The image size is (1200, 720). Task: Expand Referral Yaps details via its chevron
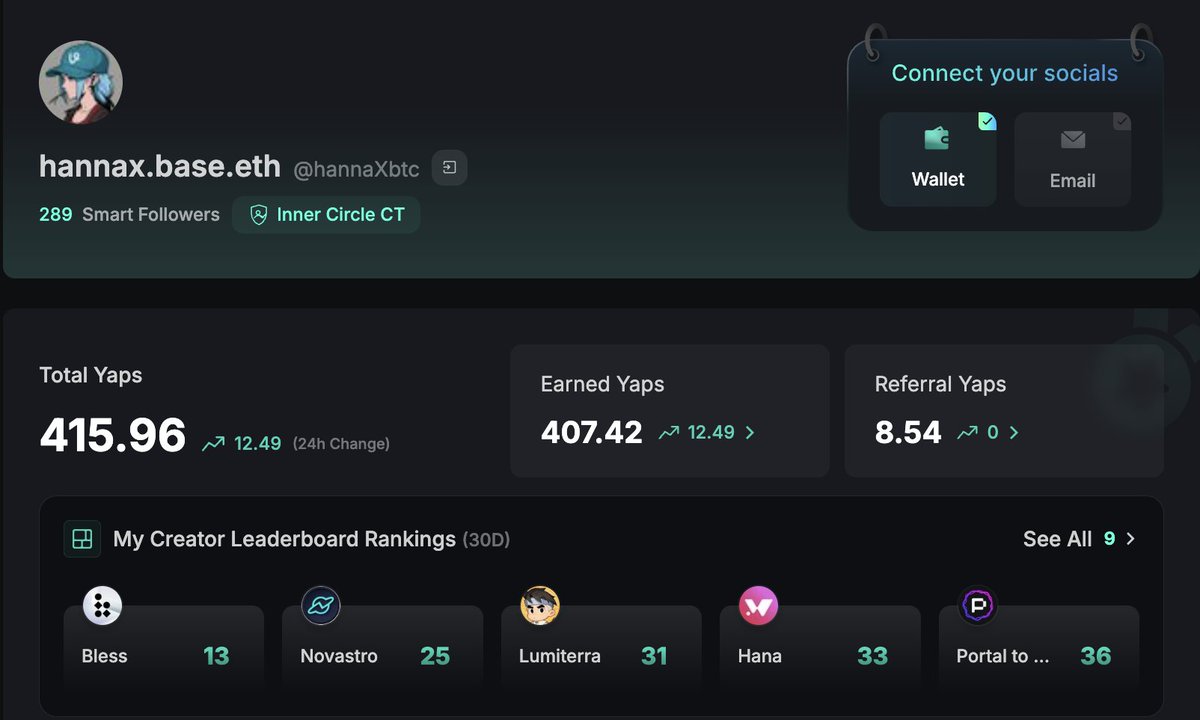click(x=1013, y=433)
